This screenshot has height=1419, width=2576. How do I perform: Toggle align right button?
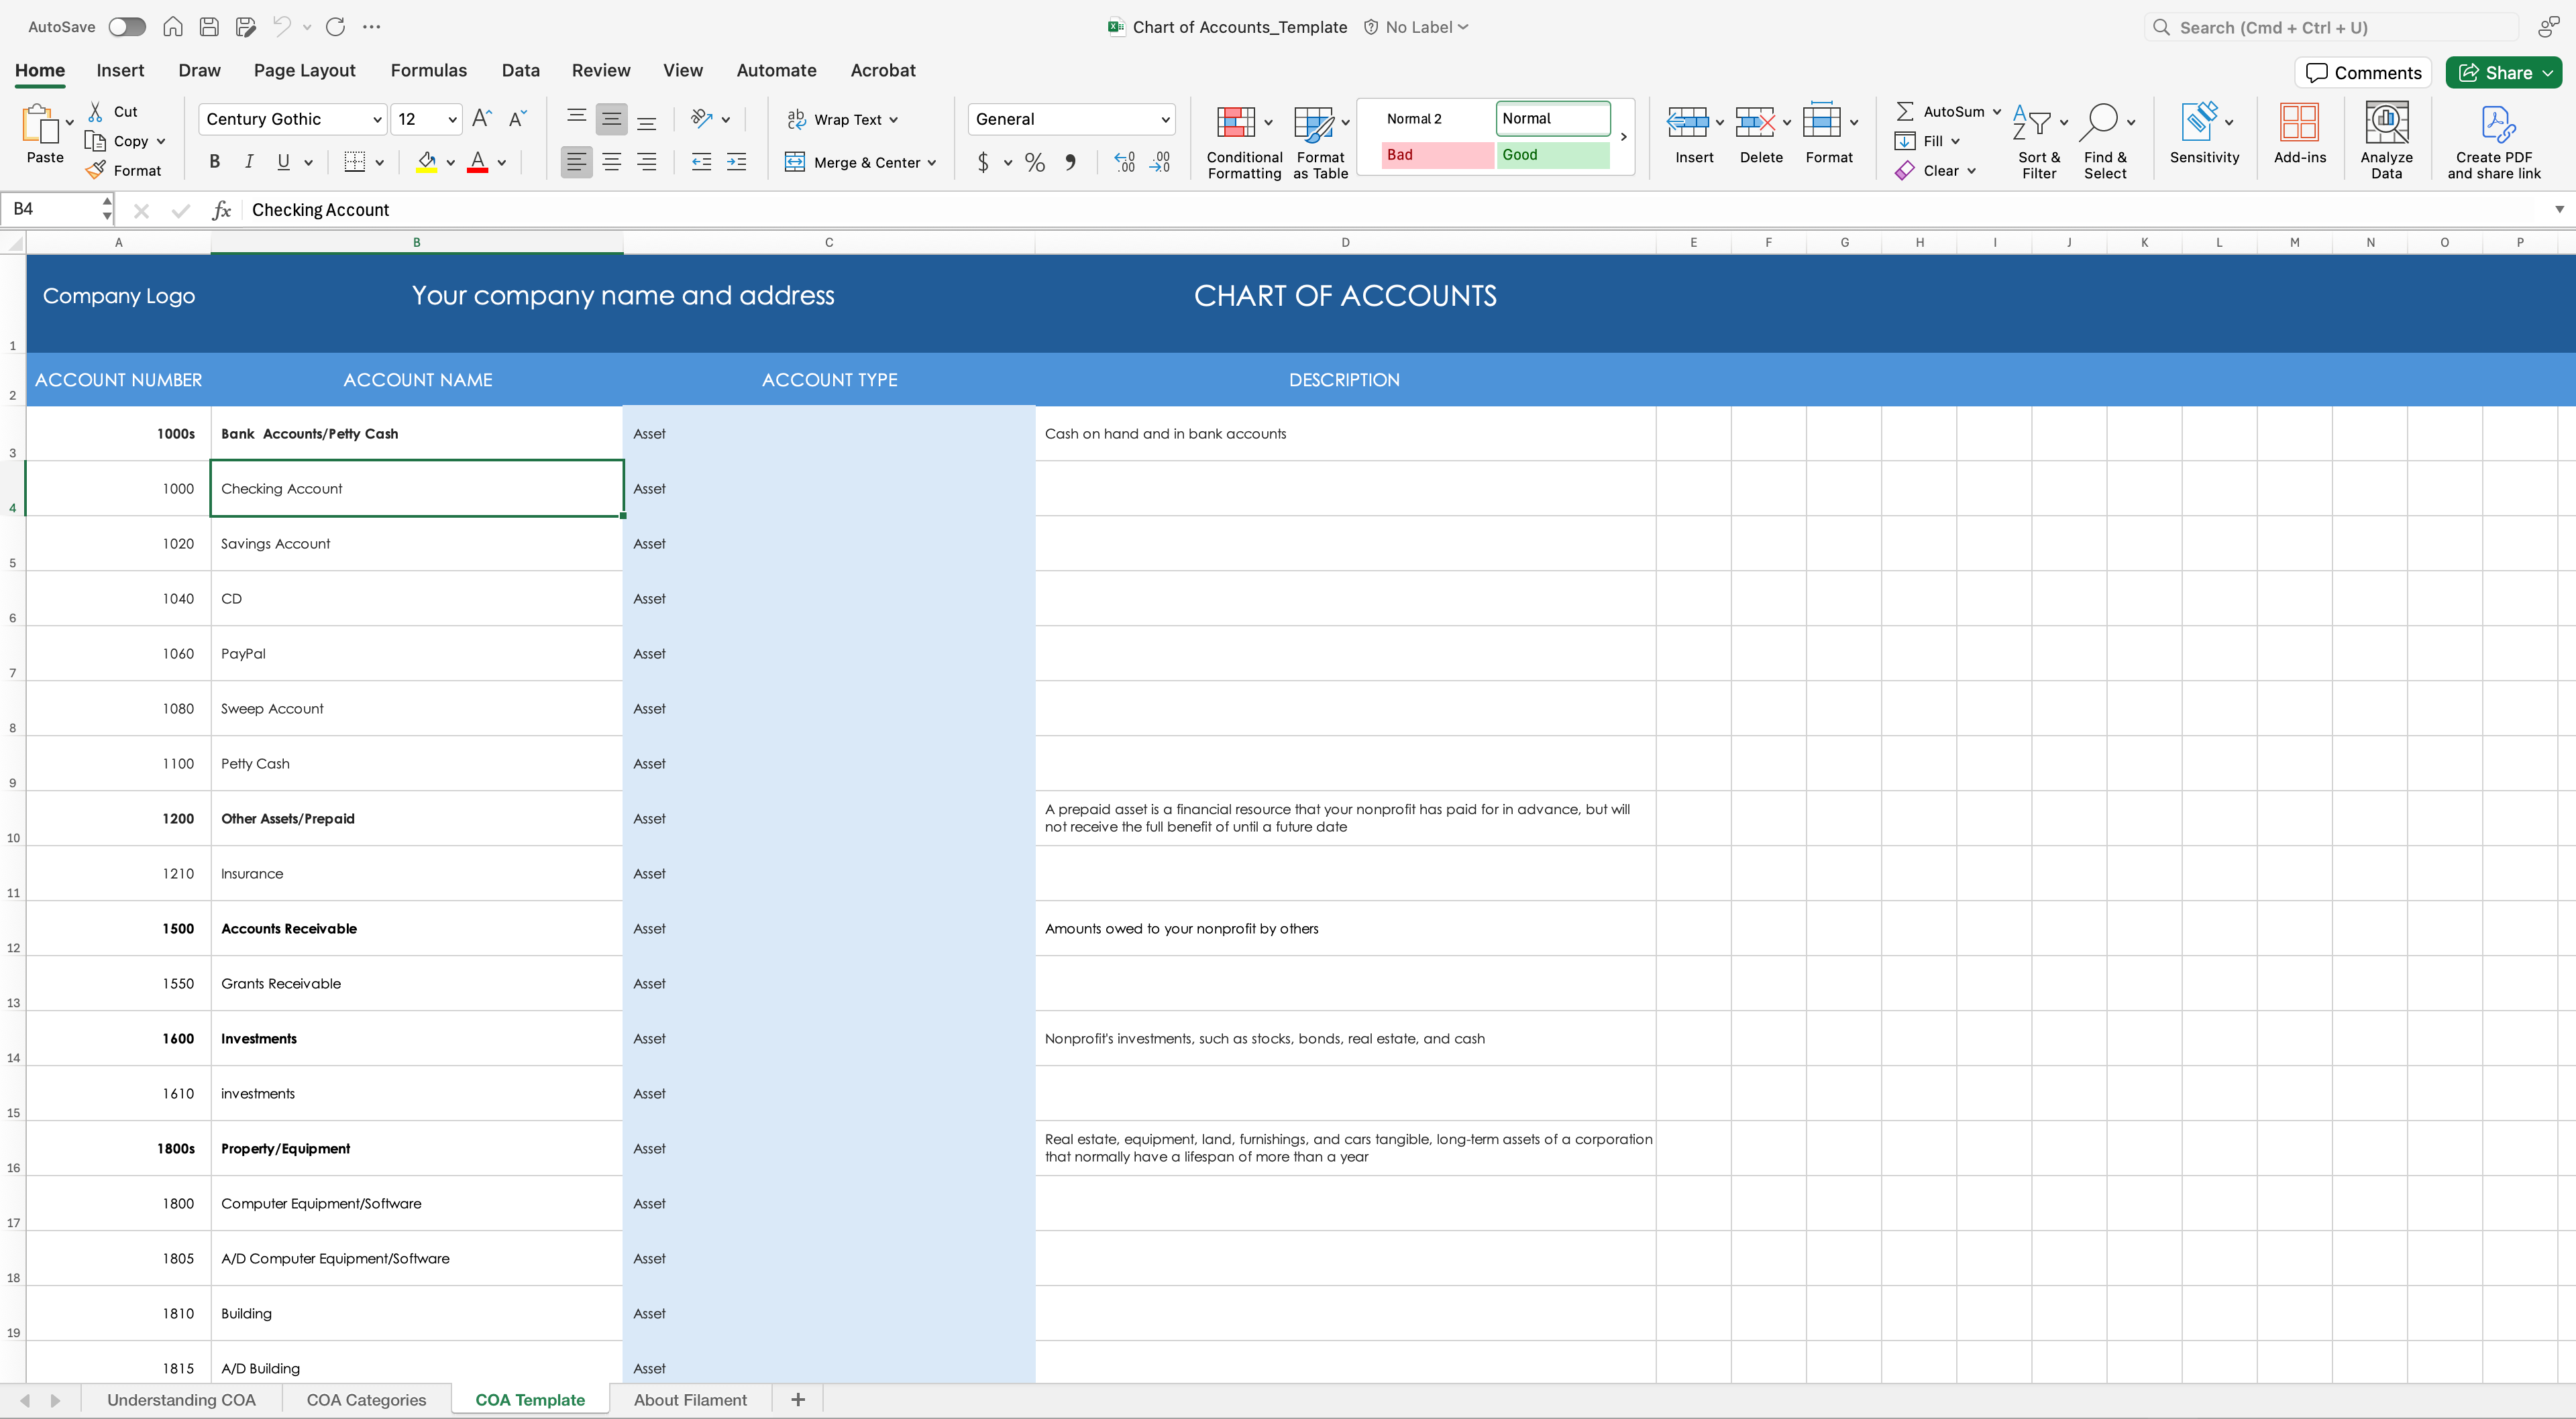[647, 162]
